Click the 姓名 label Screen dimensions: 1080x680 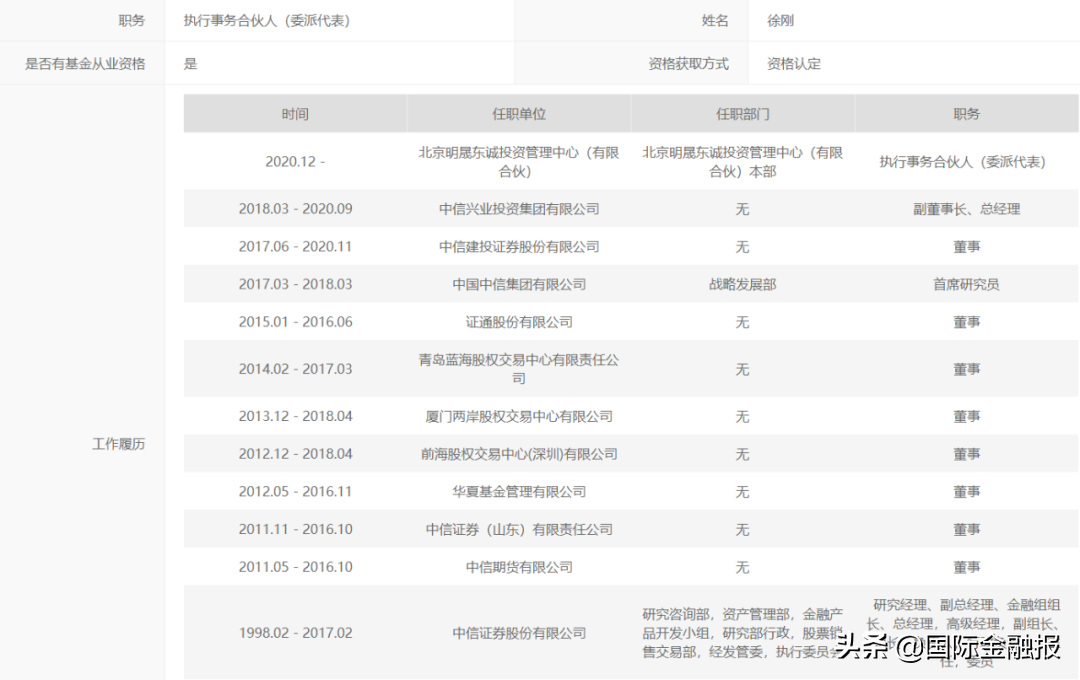[x=715, y=21]
